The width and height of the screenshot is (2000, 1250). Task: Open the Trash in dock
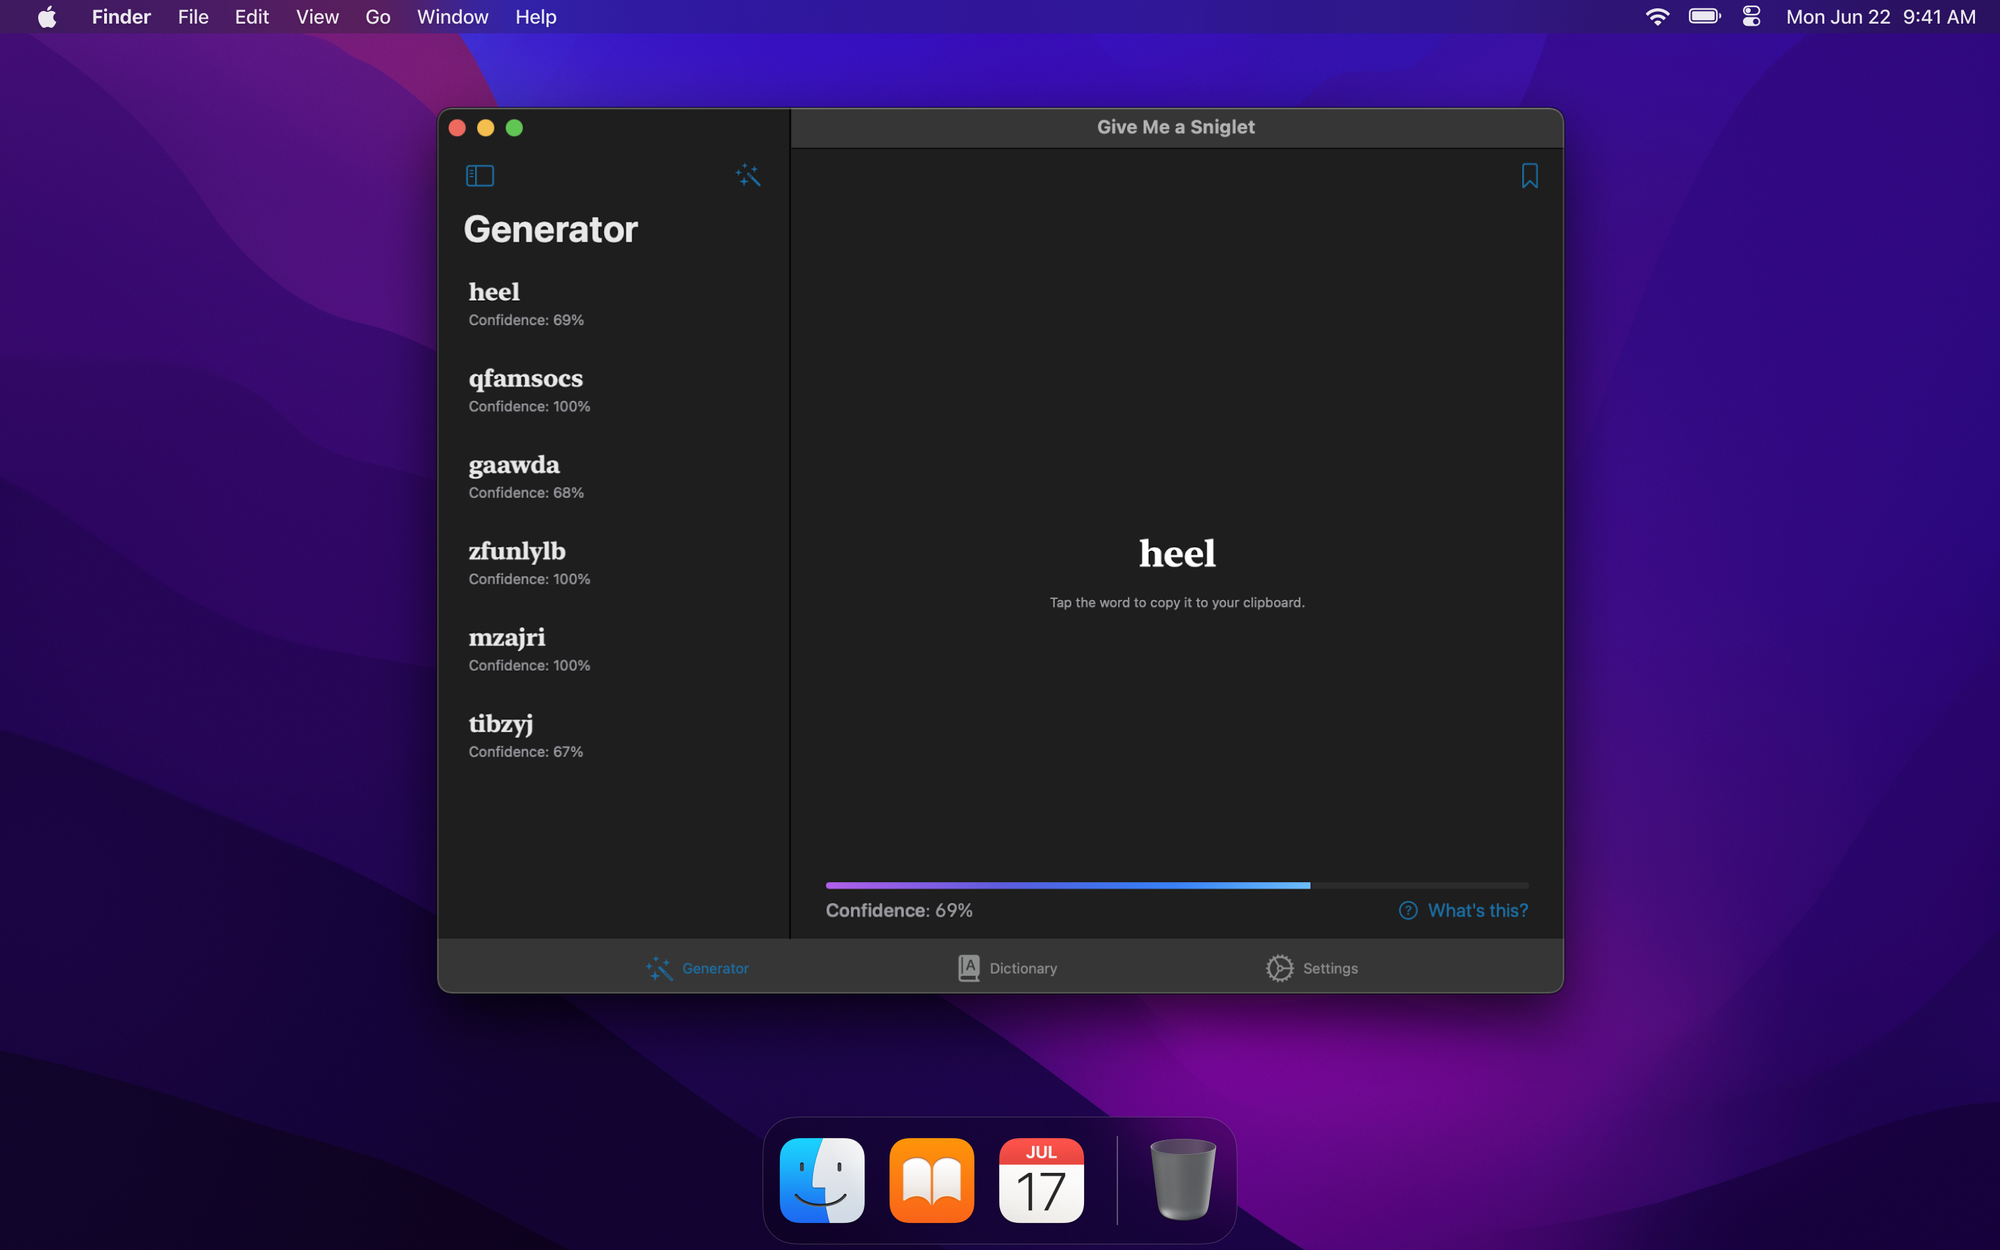[1182, 1180]
